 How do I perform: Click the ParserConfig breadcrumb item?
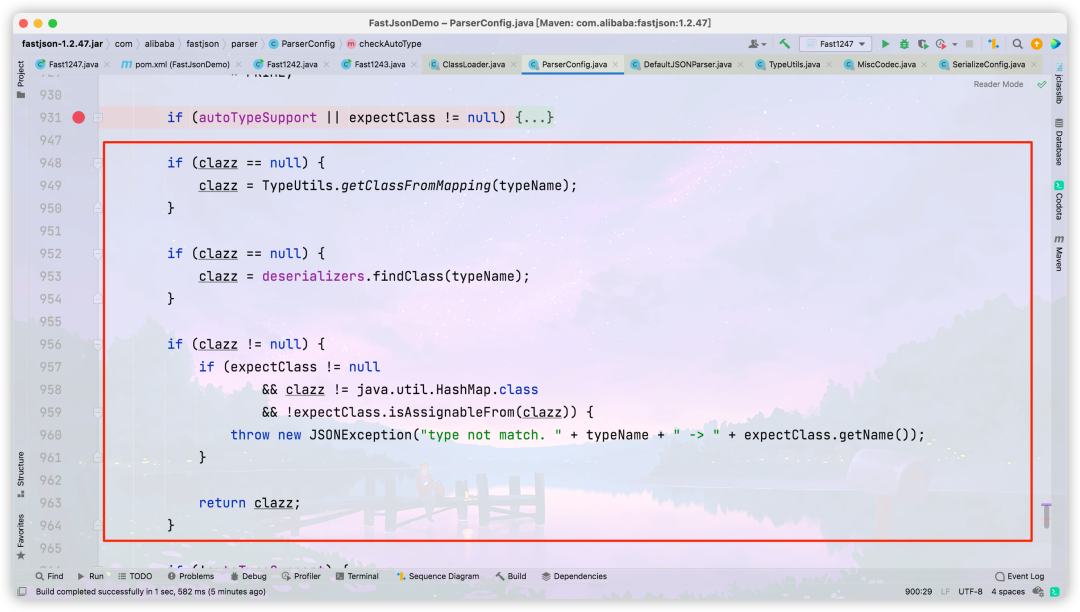(x=302, y=43)
